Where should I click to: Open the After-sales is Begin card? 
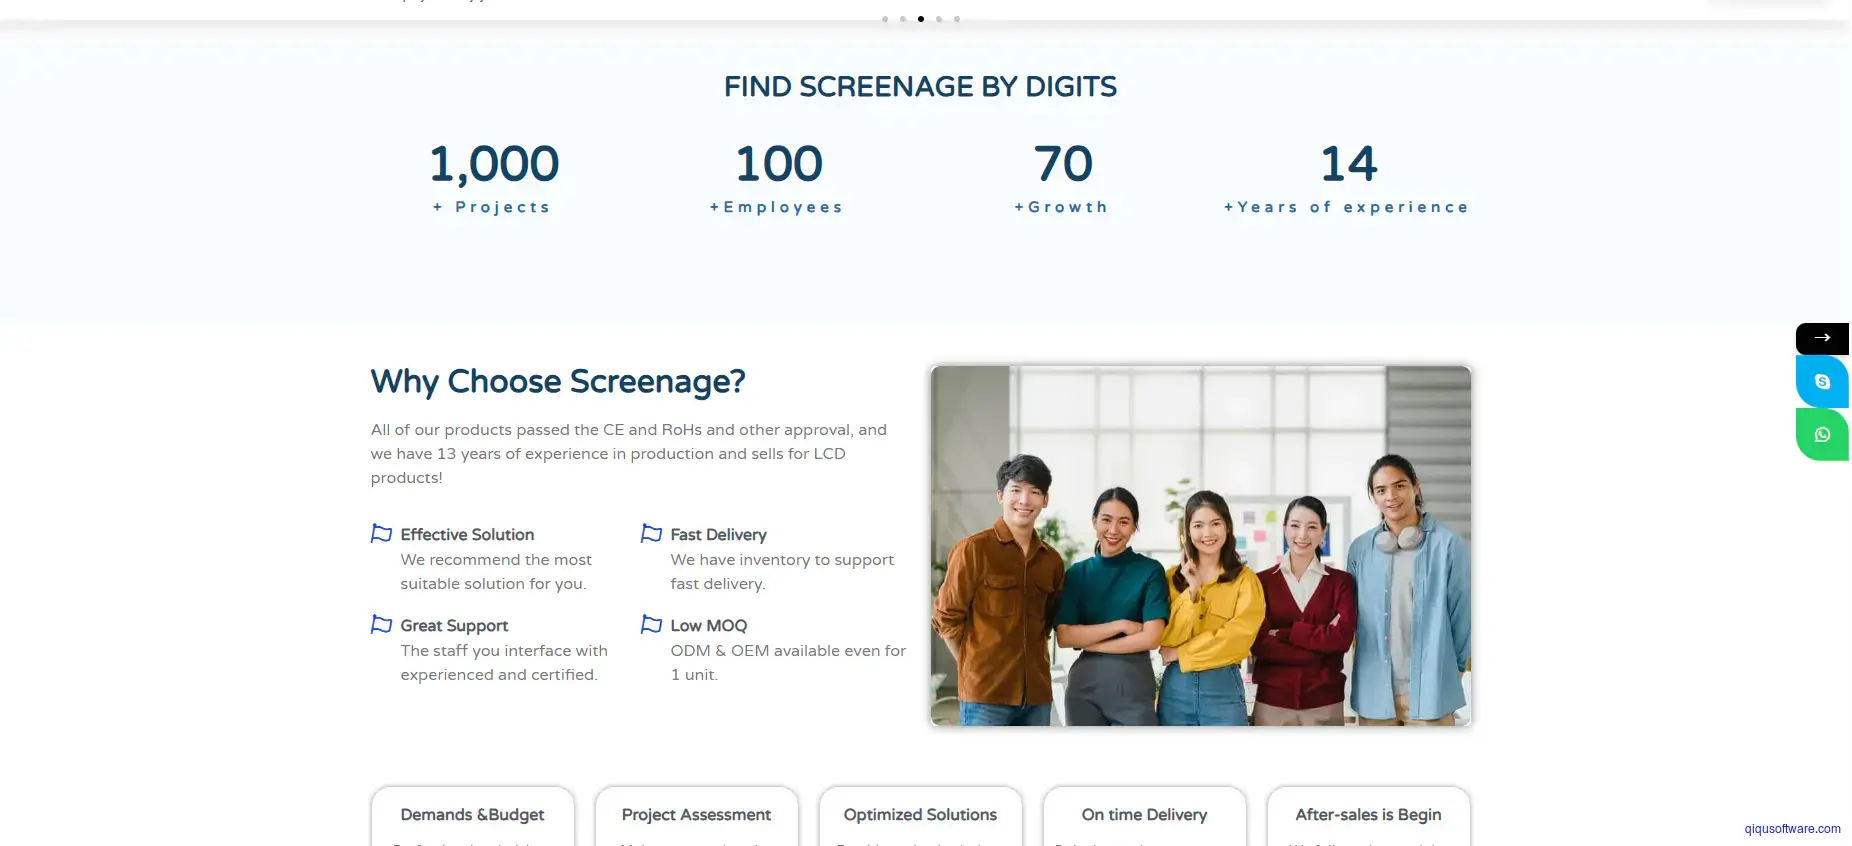coord(1369,816)
